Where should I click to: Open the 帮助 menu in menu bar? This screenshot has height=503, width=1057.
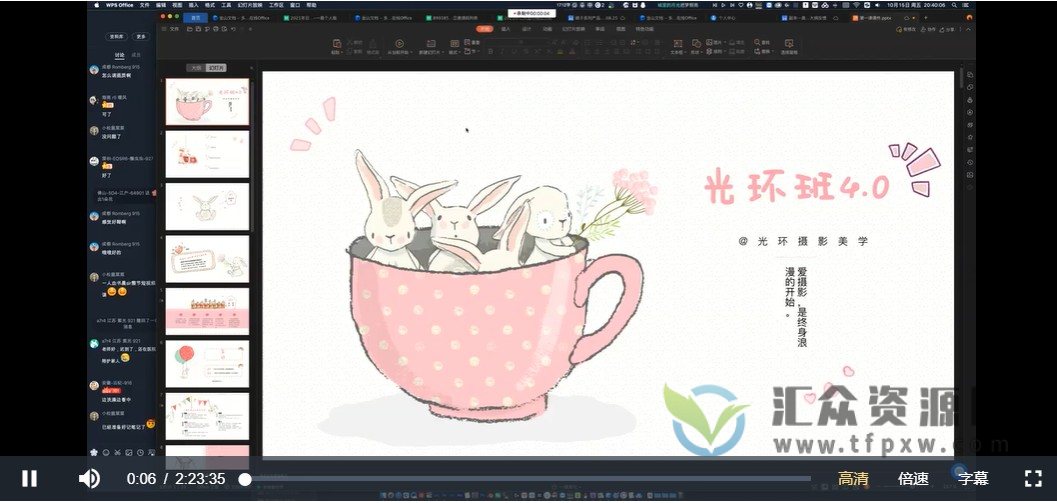309,5
